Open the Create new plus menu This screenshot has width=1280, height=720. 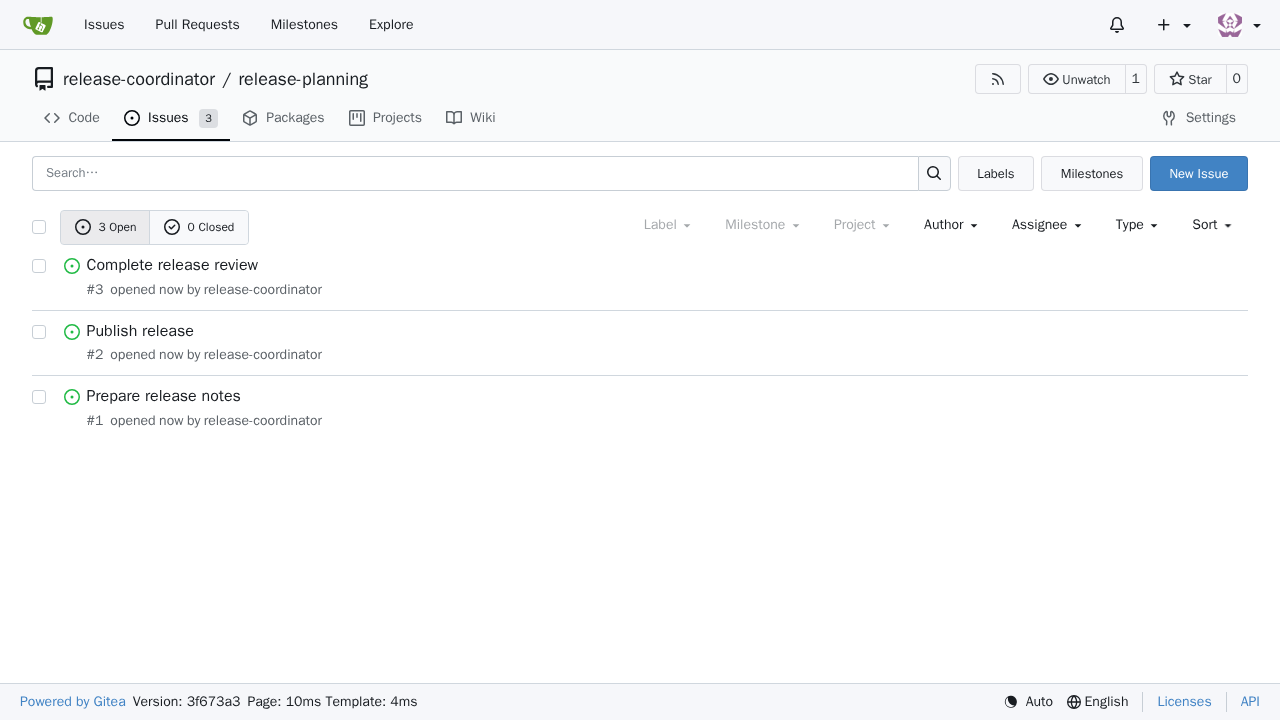[x=1174, y=25]
